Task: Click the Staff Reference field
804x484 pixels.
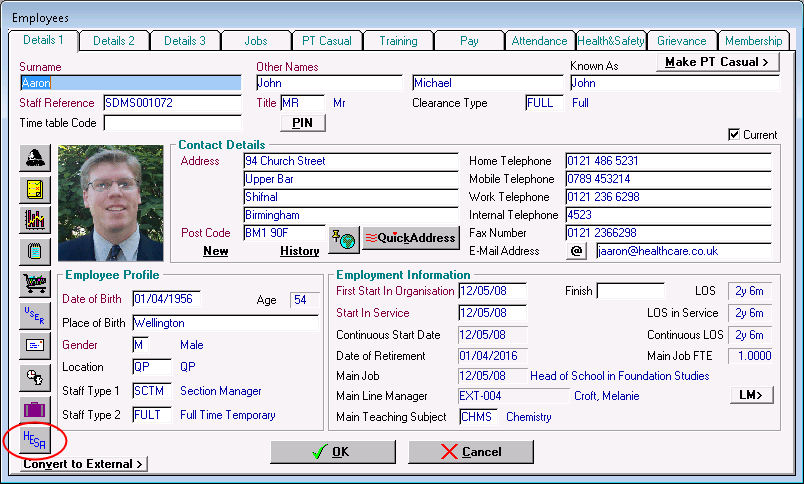Action: 172,103
